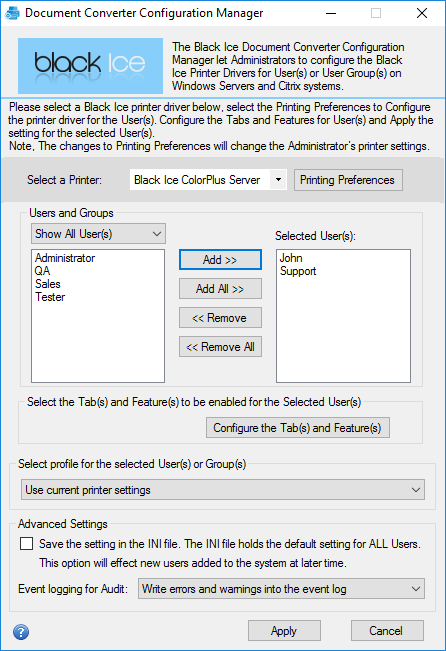
Task: Select John in the Selected User(s) list
Action: [x=291, y=258]
